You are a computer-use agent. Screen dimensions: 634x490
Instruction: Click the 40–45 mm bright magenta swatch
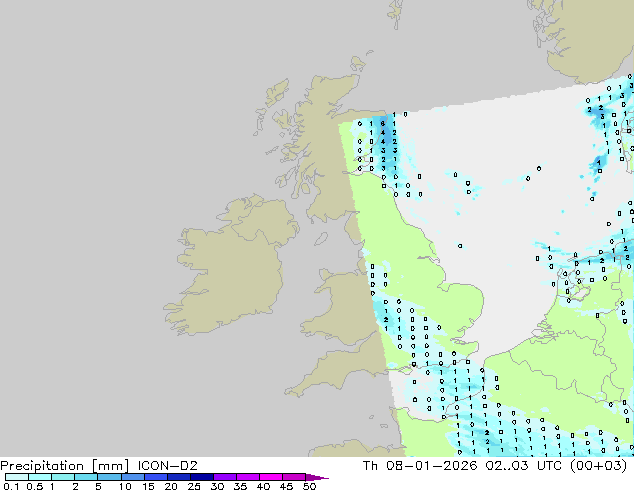pos(271,477)
